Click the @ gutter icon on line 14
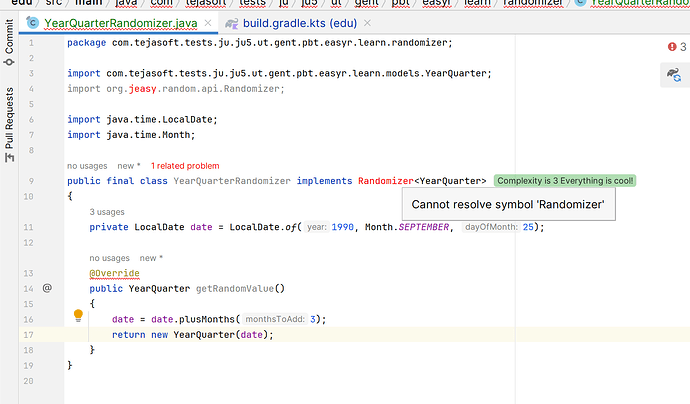 [x=47, y=288]
